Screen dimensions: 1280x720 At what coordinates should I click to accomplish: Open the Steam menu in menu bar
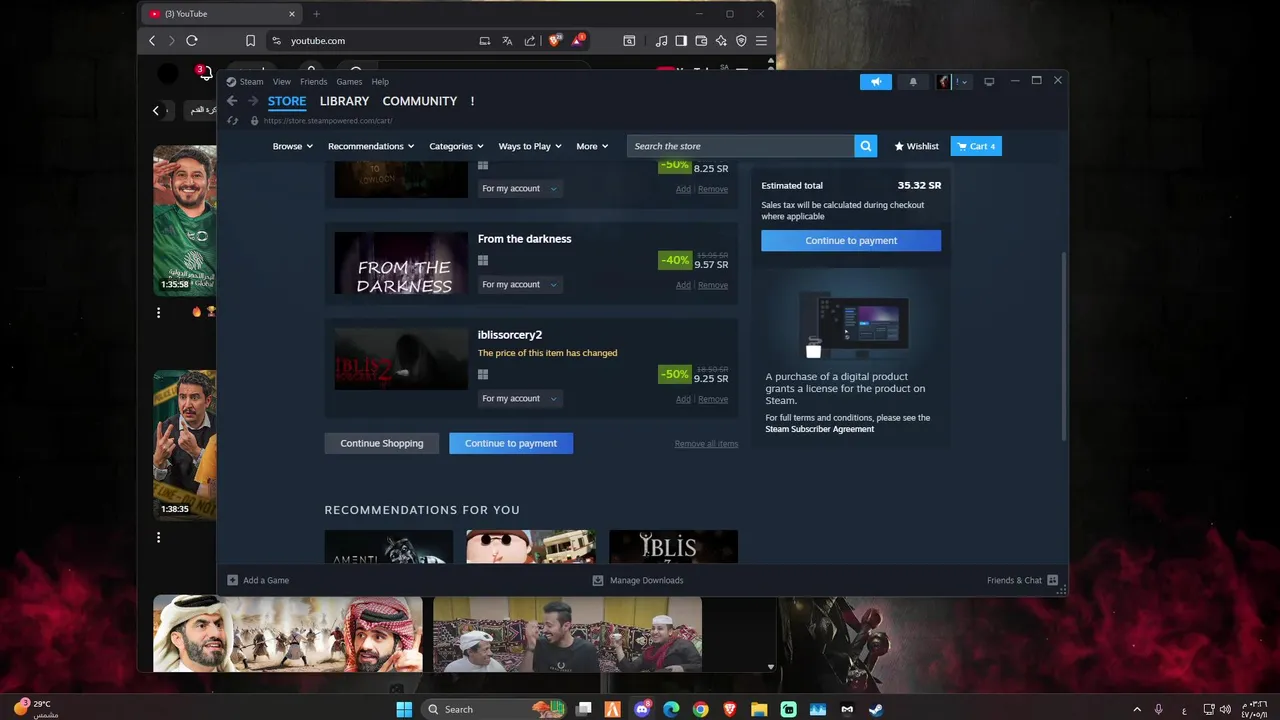pyautogui.click(x=251, y=82)
